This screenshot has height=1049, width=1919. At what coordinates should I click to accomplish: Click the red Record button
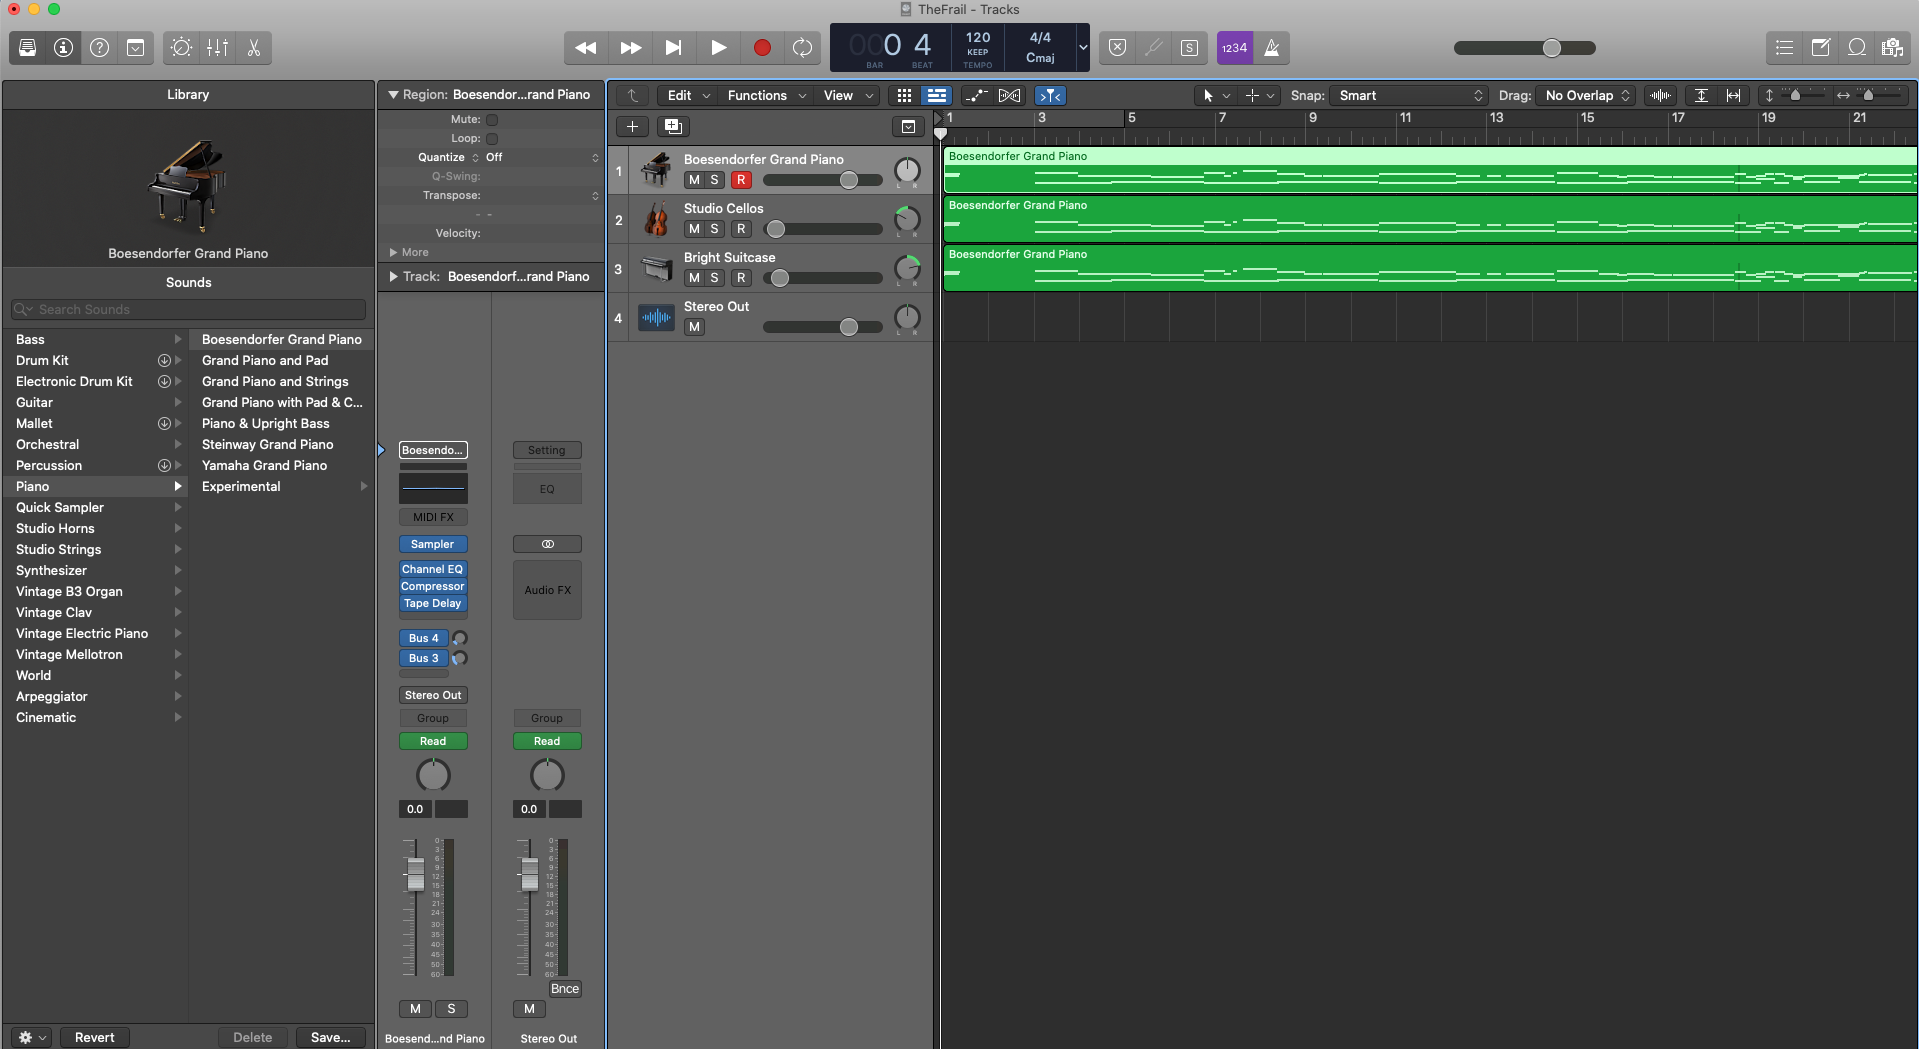click(x=762, y=47)
